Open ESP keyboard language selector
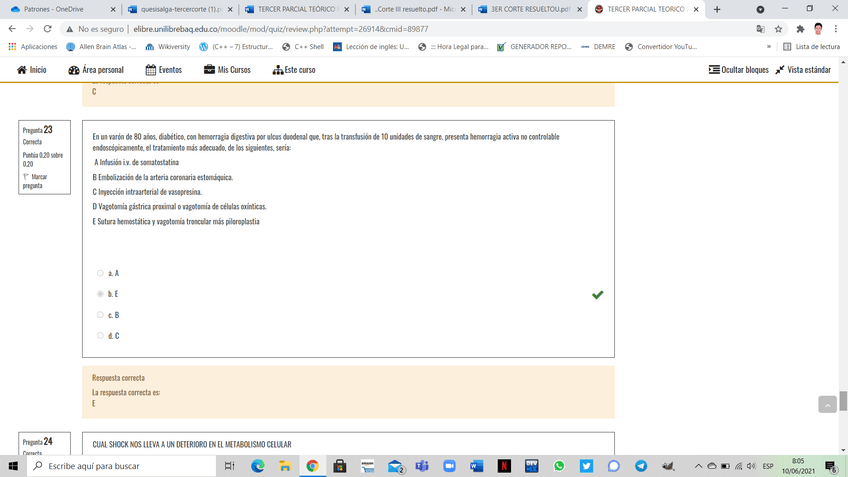Screen dimensions: 848x477 [x=768, y=466]
